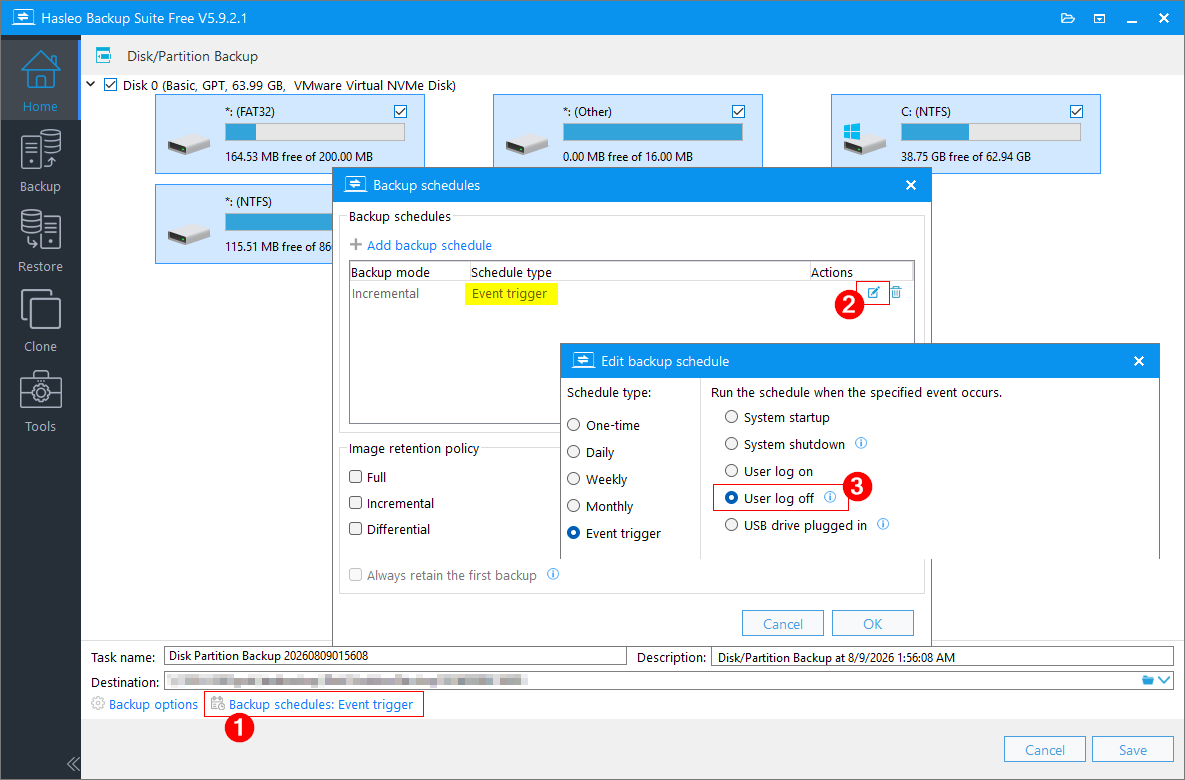This screenshot has height=780, width=1185.
Task: Click the plus icon for Add backup schedule
Action: 356,245
